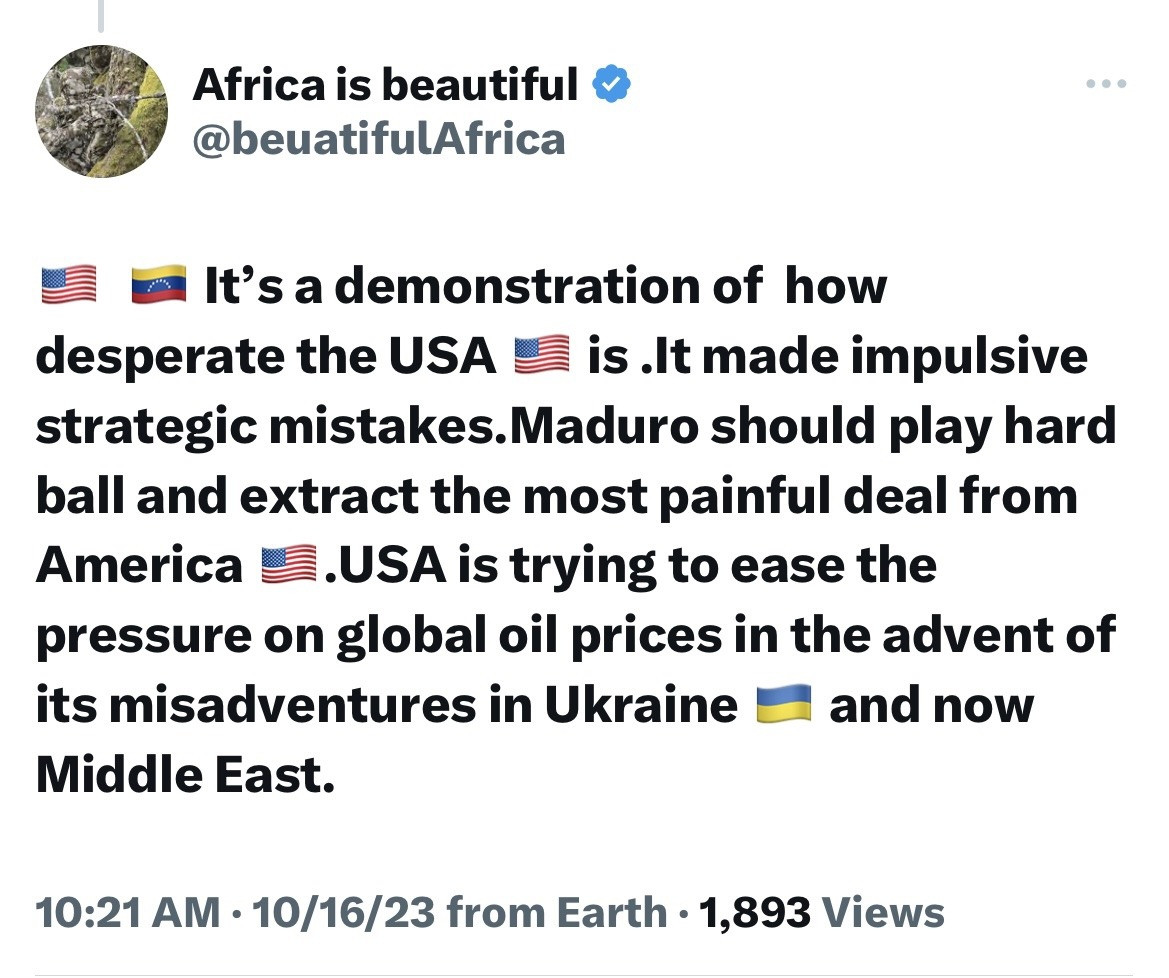Open the Africa is beautiful profile picture
The height and width of the screenshot is (978, 1169).
(x=100, y=111)
